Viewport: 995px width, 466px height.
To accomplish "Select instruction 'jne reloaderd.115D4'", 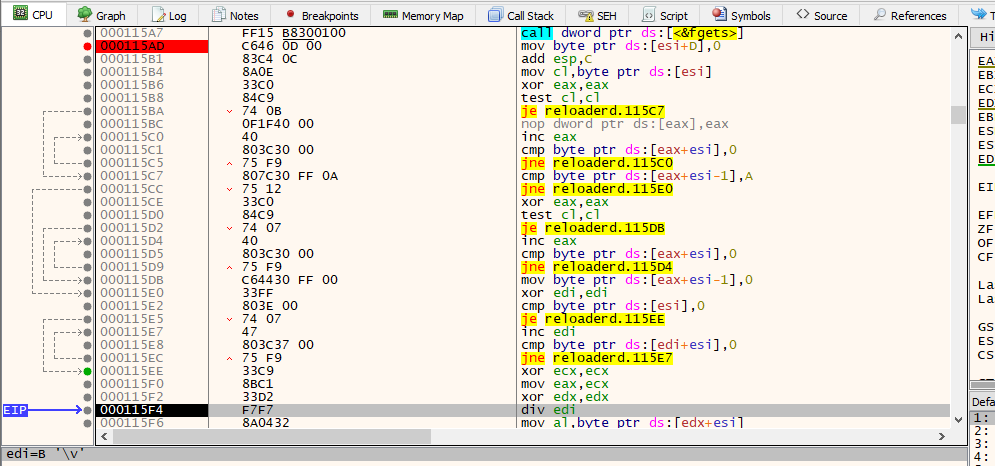I will pos(597,267).
